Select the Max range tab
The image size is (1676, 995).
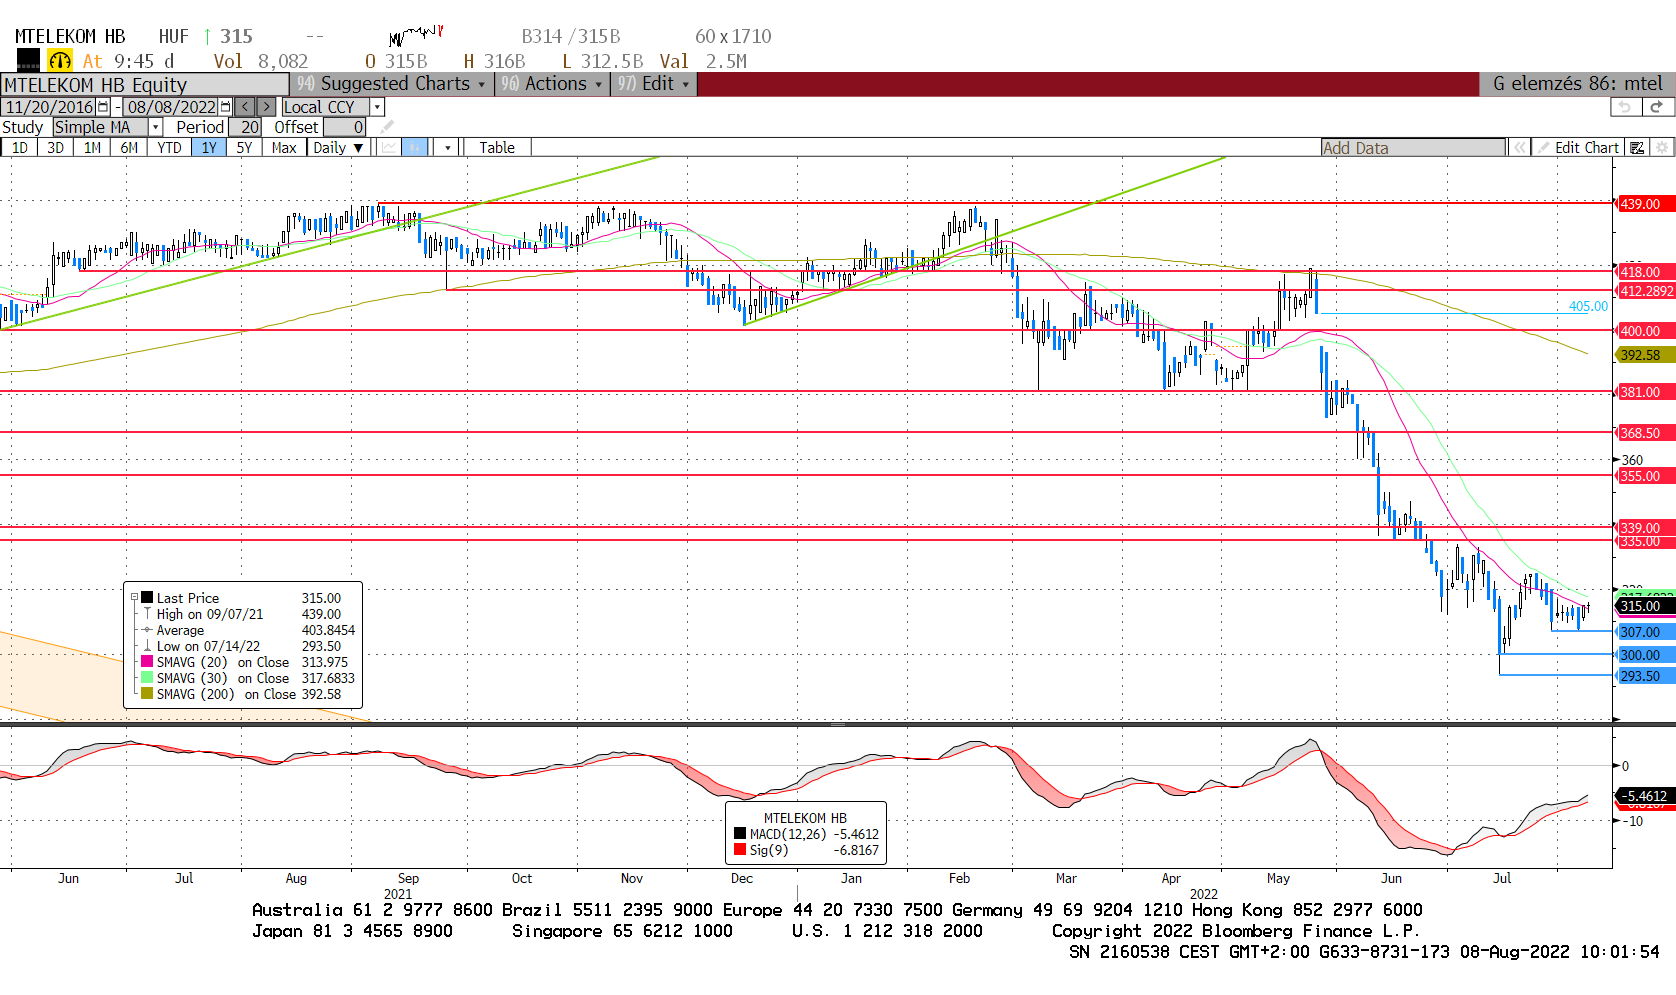tap(284, 148)
